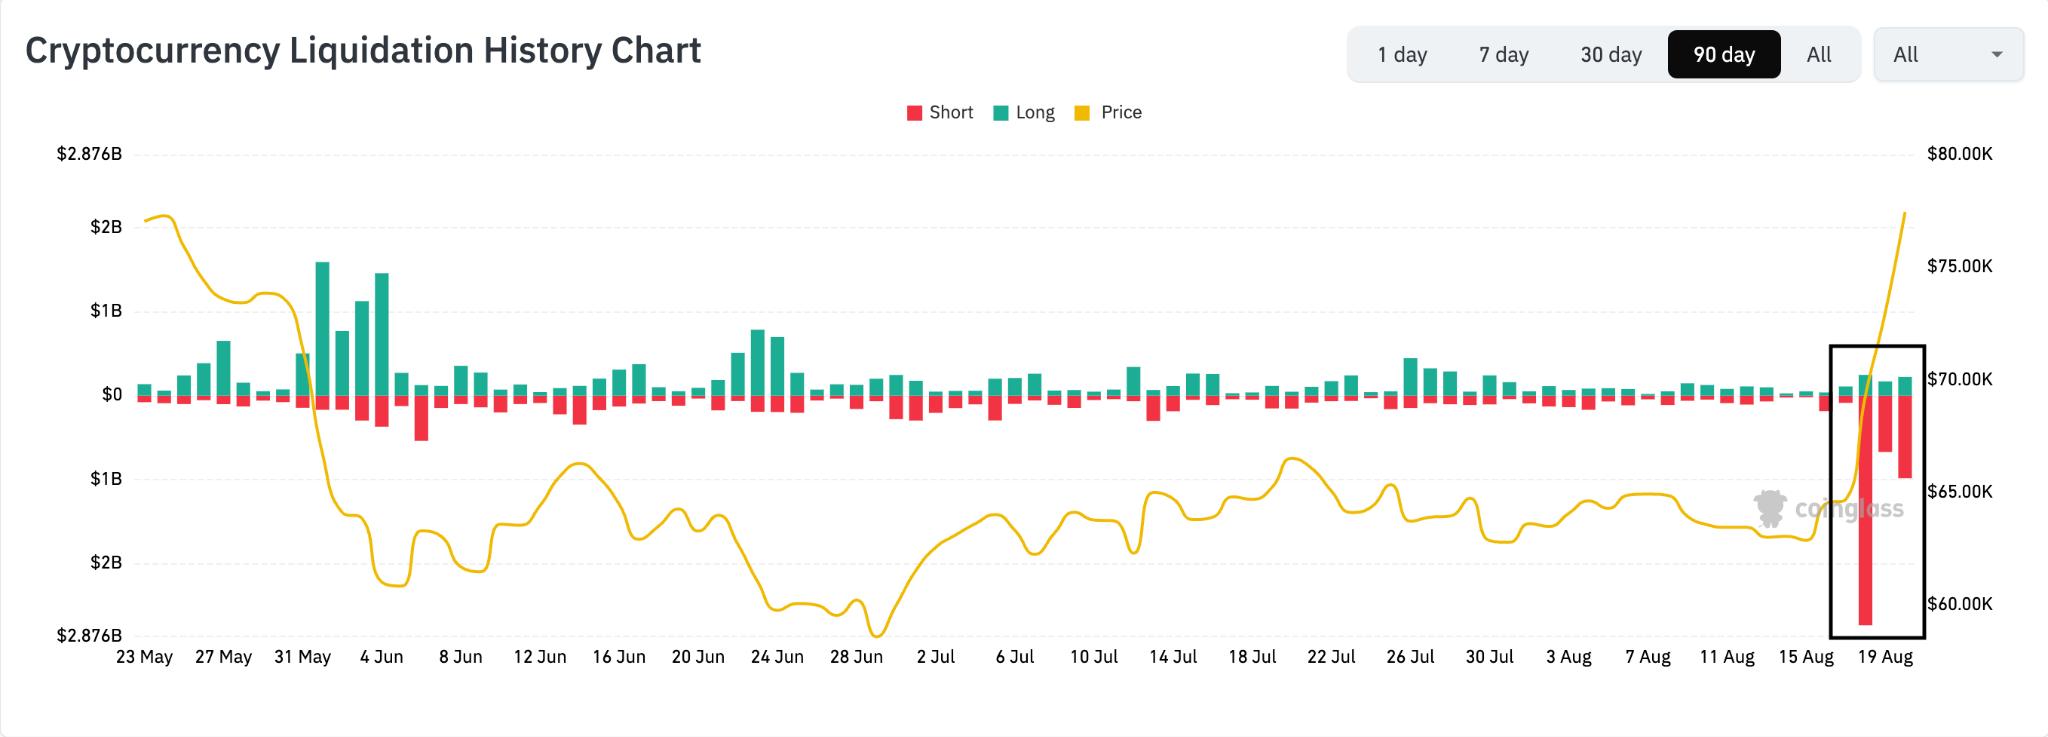Screen dimensions: 2048x737
Task: Click the green Long legend swatch
Action: click(1000, 113)
